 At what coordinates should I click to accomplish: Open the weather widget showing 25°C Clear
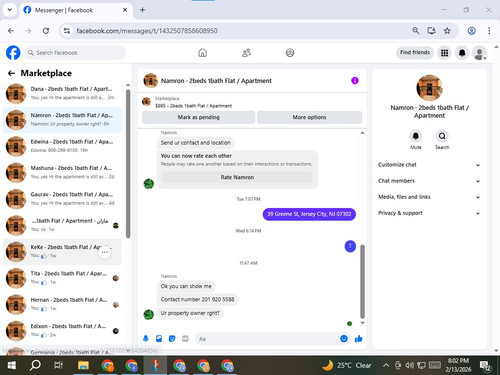347,365
